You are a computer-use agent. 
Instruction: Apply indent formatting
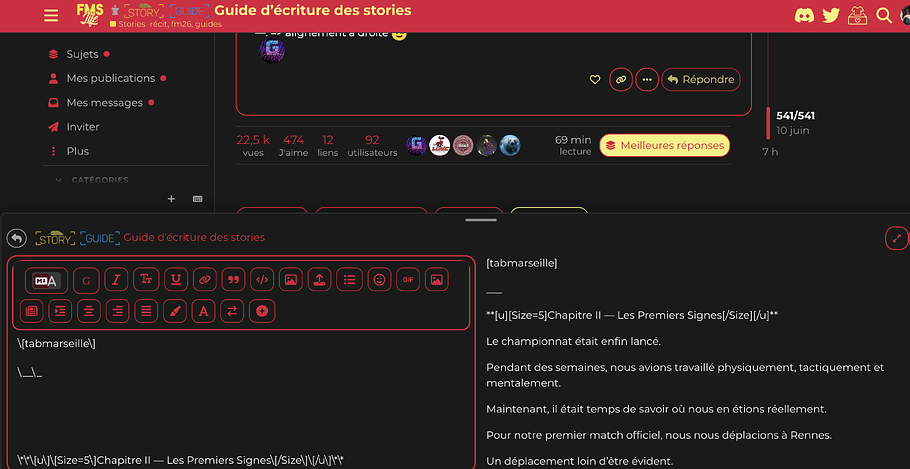tap(60, 311)
